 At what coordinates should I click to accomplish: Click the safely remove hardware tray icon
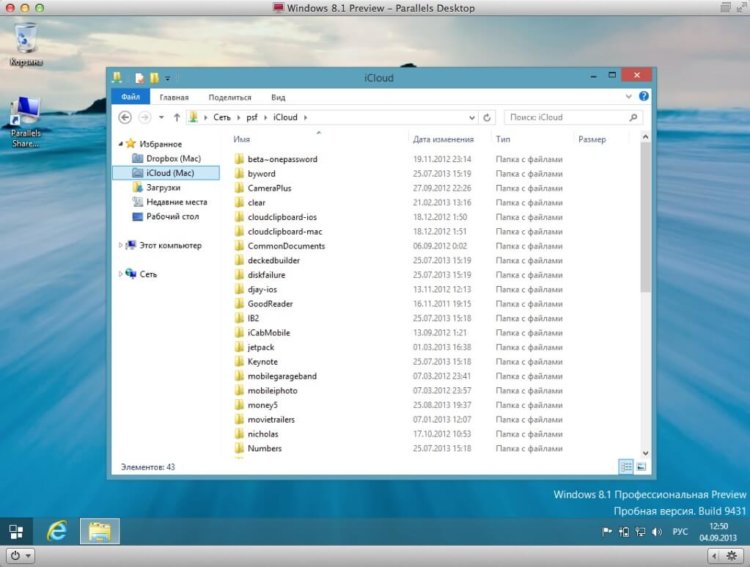(624, 532)
